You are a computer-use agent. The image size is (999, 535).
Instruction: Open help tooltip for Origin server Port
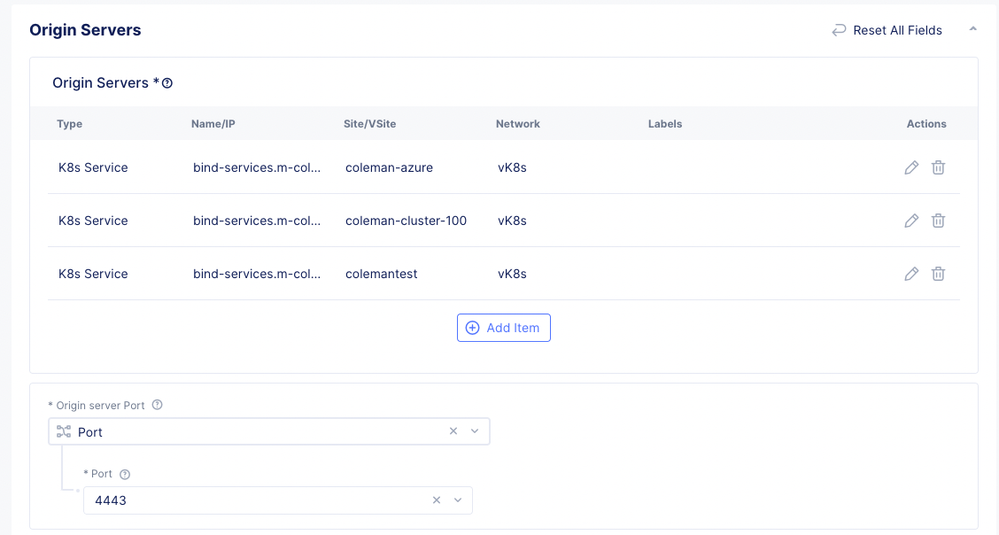[157, 405]
